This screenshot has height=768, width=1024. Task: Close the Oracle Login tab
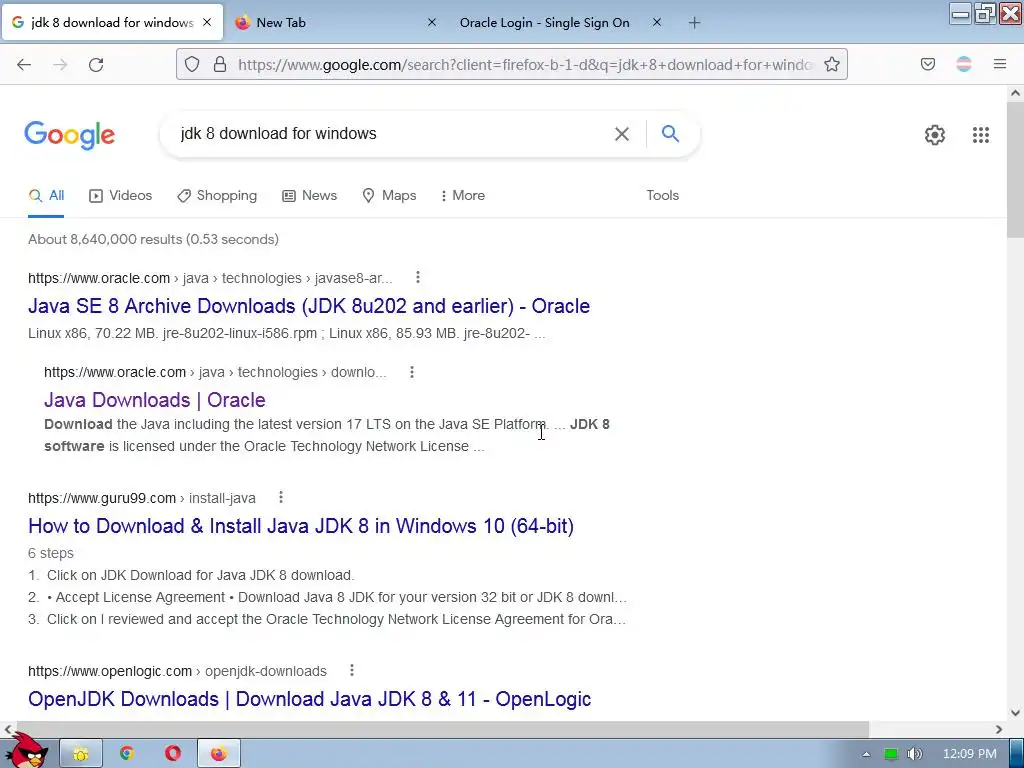coord(657,22)
